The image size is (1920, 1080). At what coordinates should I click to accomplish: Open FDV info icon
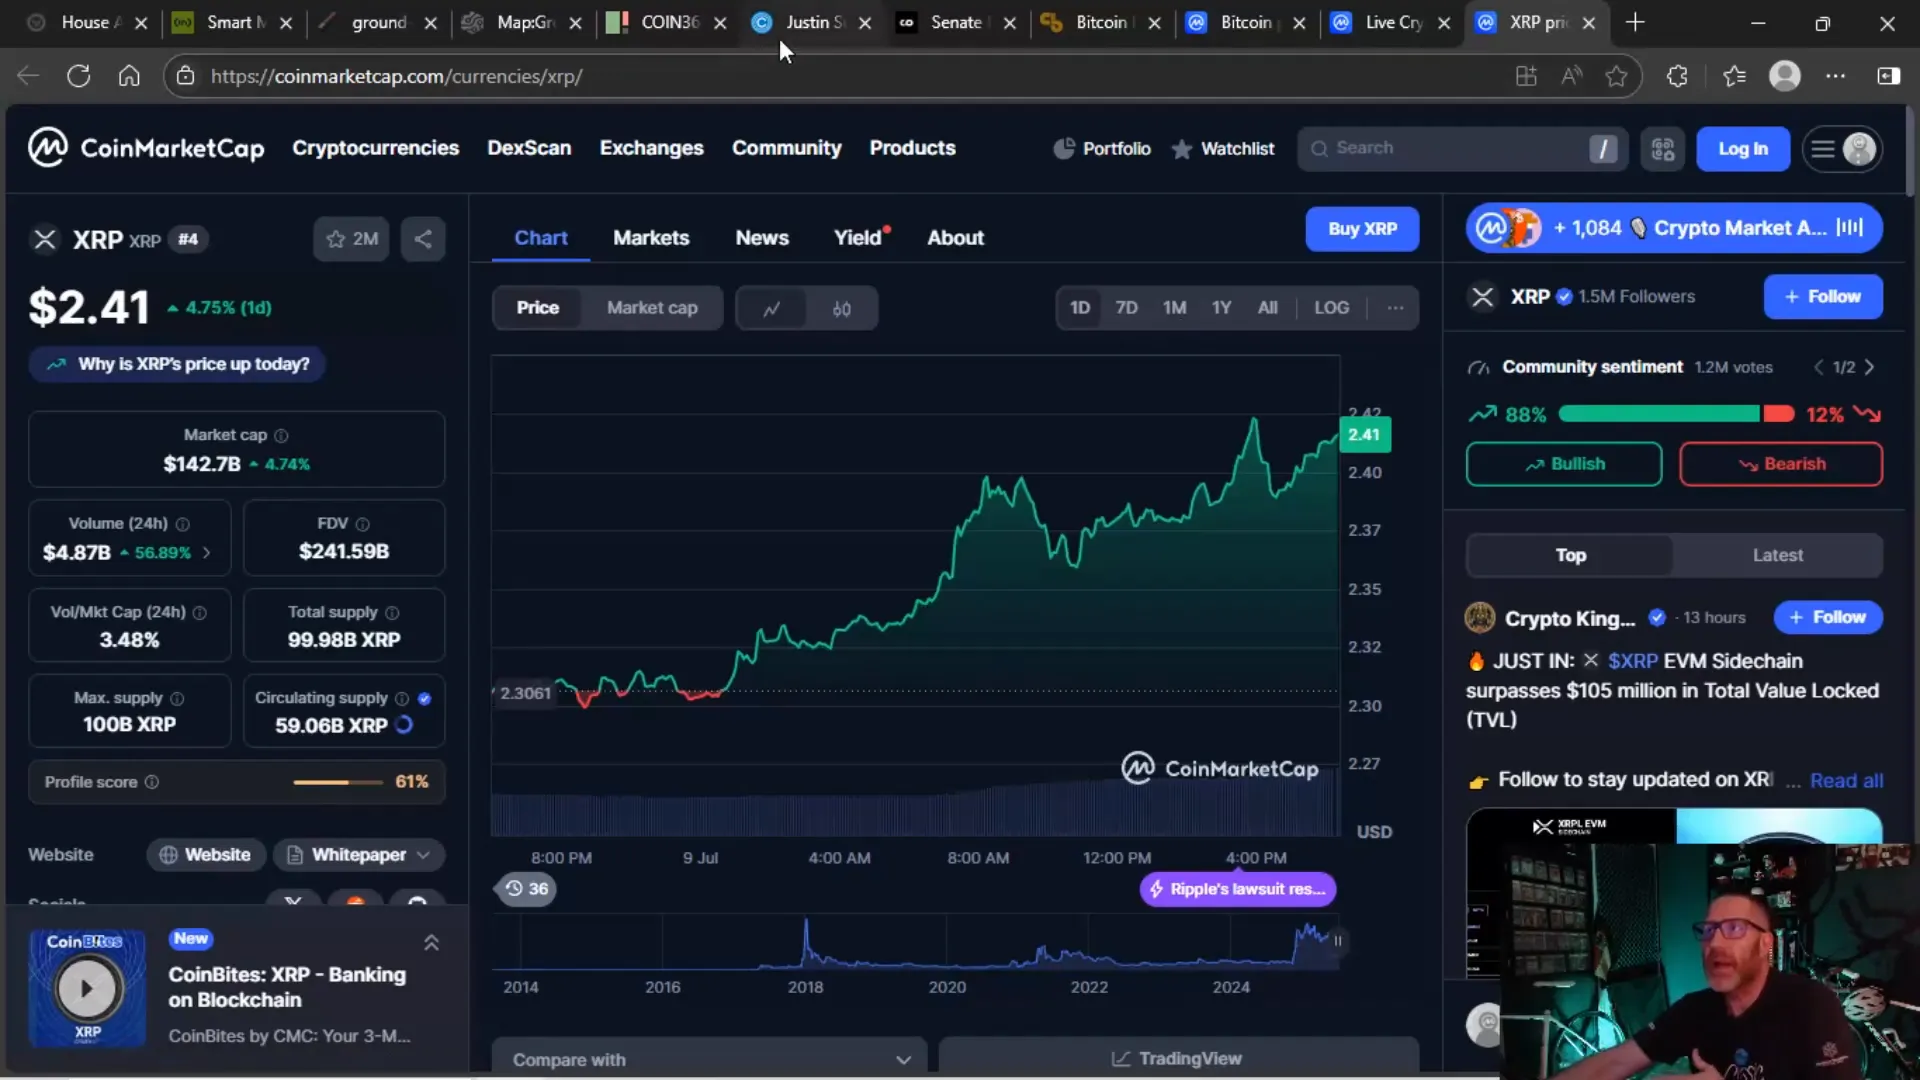coord(362,524)
